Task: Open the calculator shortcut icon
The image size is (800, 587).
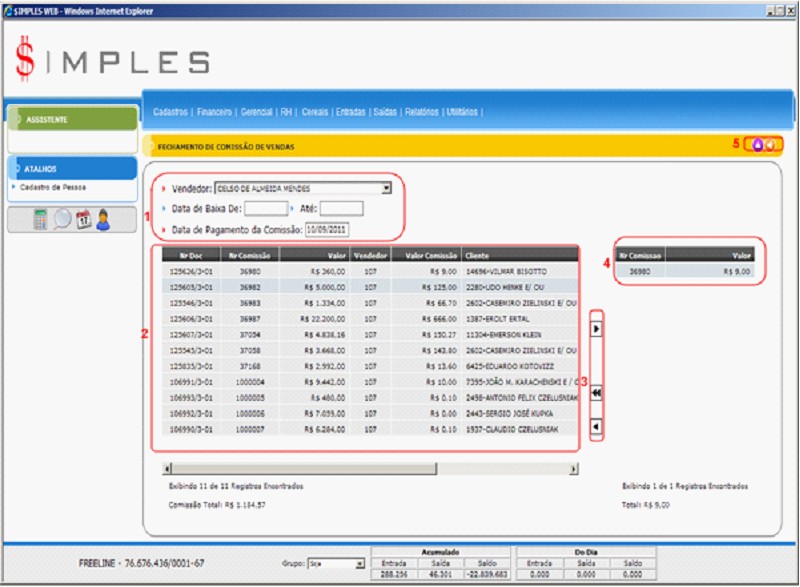Action: 40,220
